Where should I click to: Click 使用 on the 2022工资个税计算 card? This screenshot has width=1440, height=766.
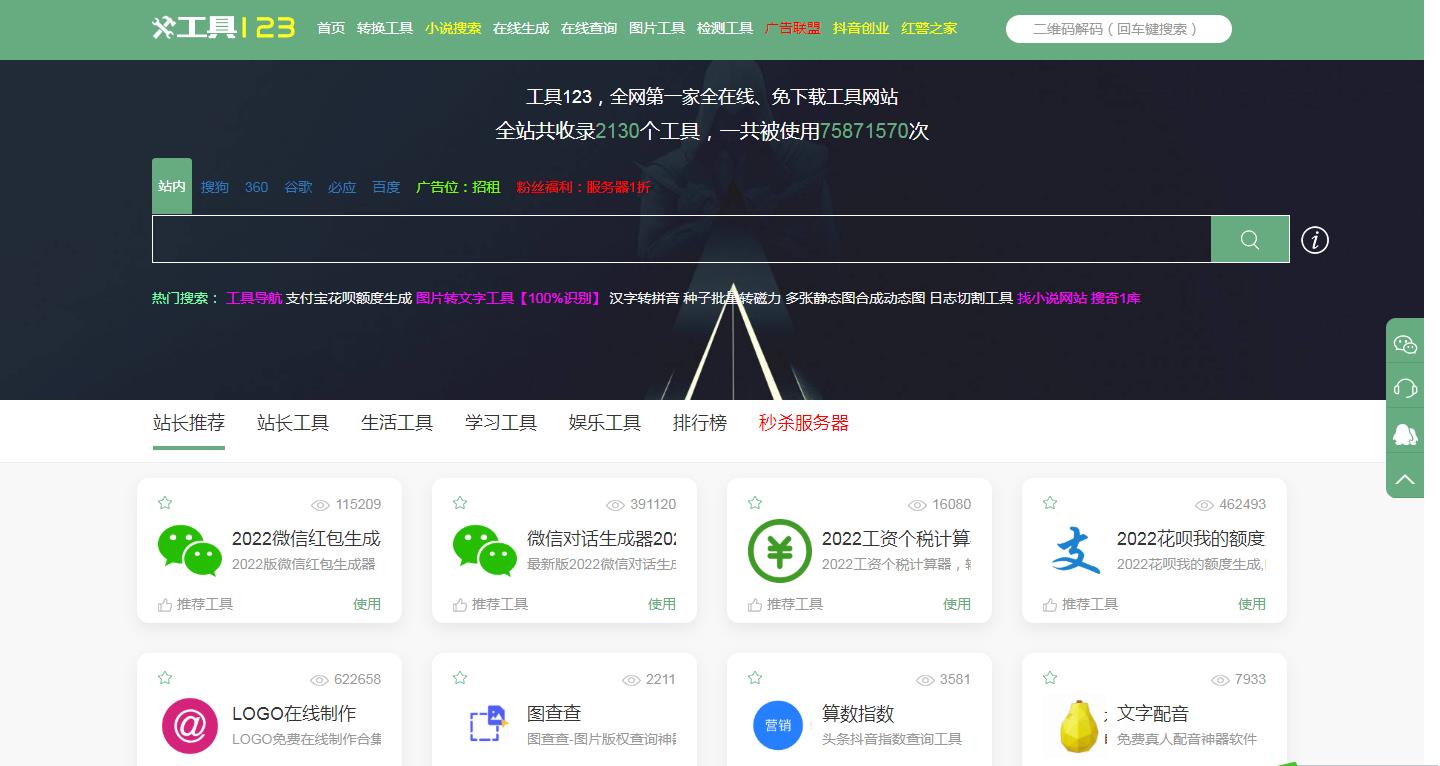point(957,604)
